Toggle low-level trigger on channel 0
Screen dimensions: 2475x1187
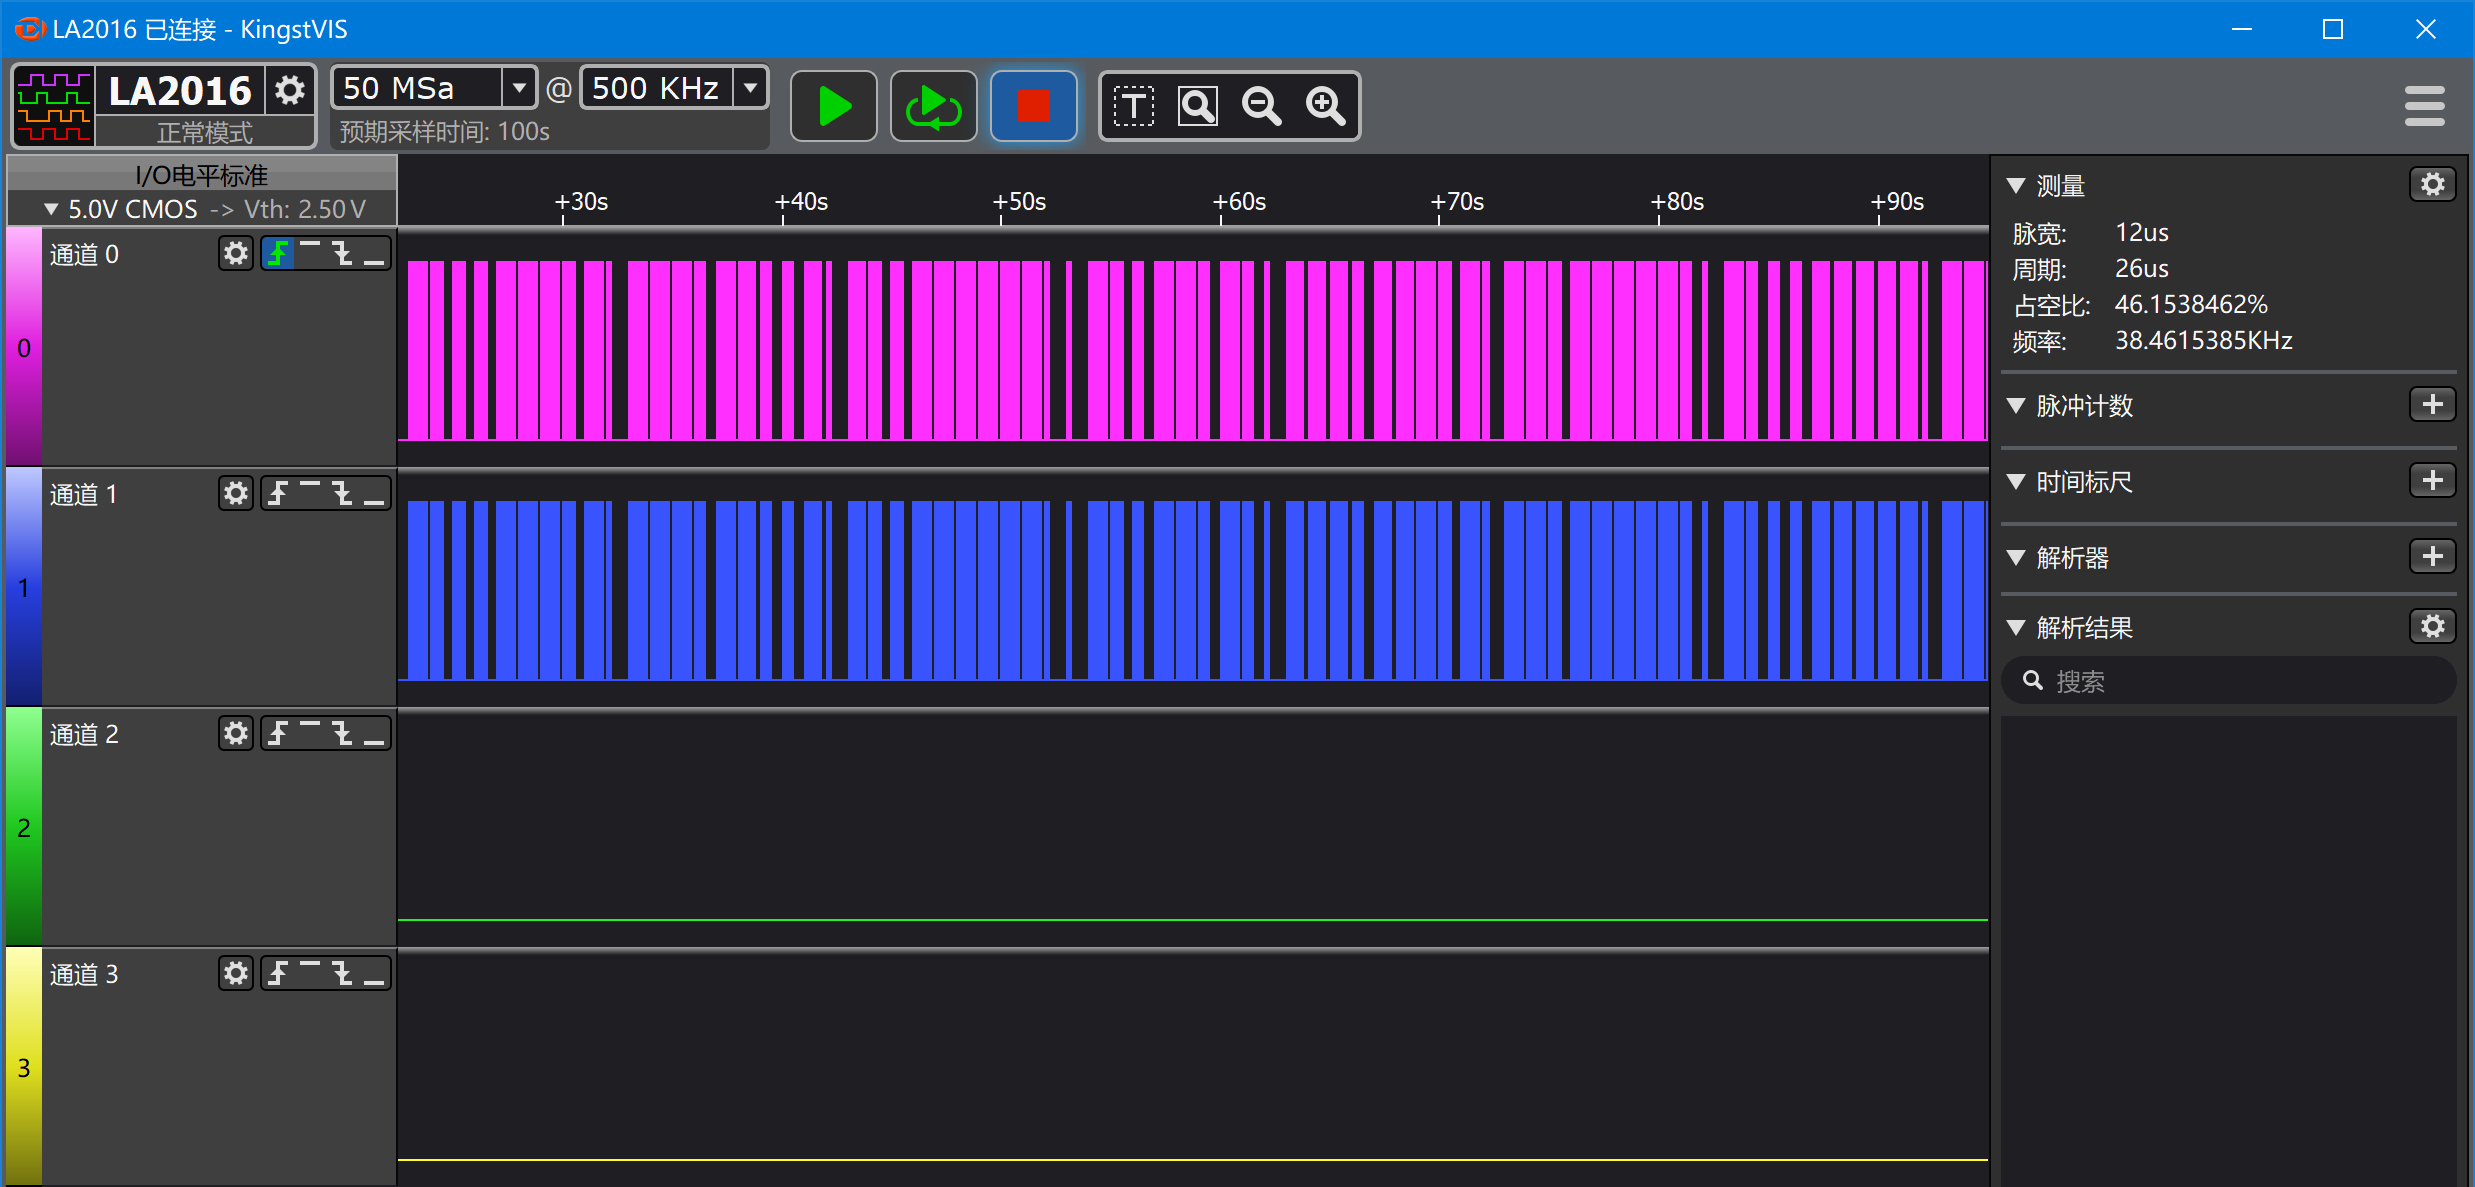pos(374,253)
